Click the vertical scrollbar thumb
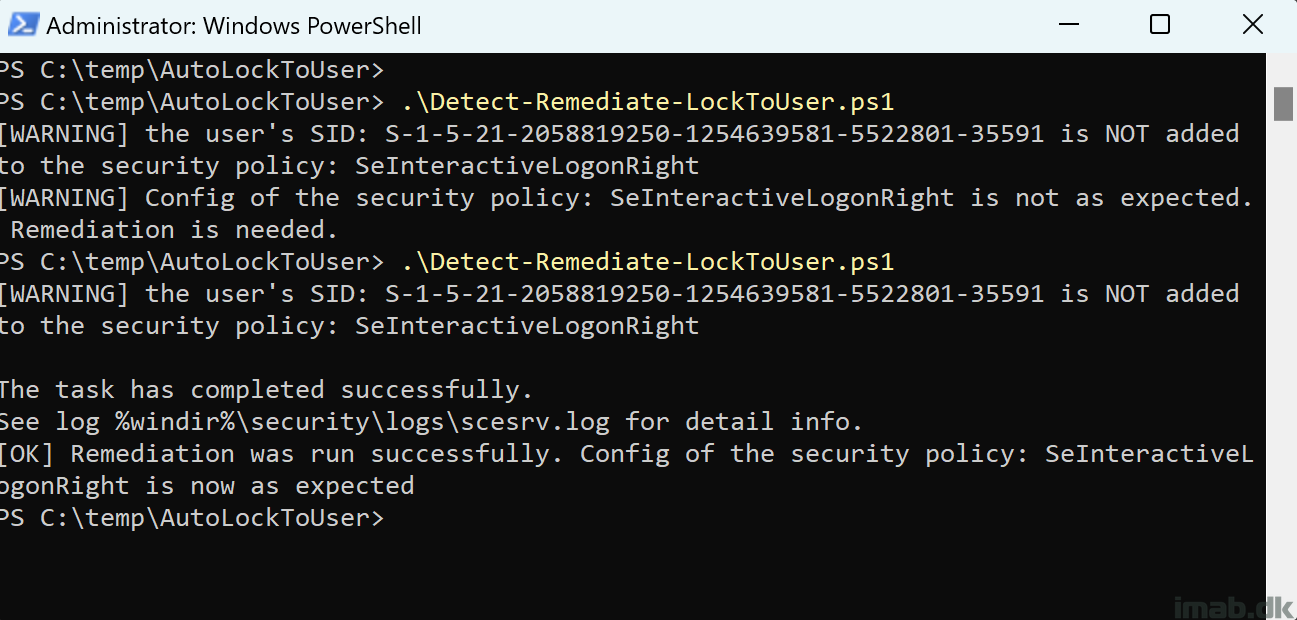Viewport: 1297px width, 620px height. click(x=1282, y=104)
